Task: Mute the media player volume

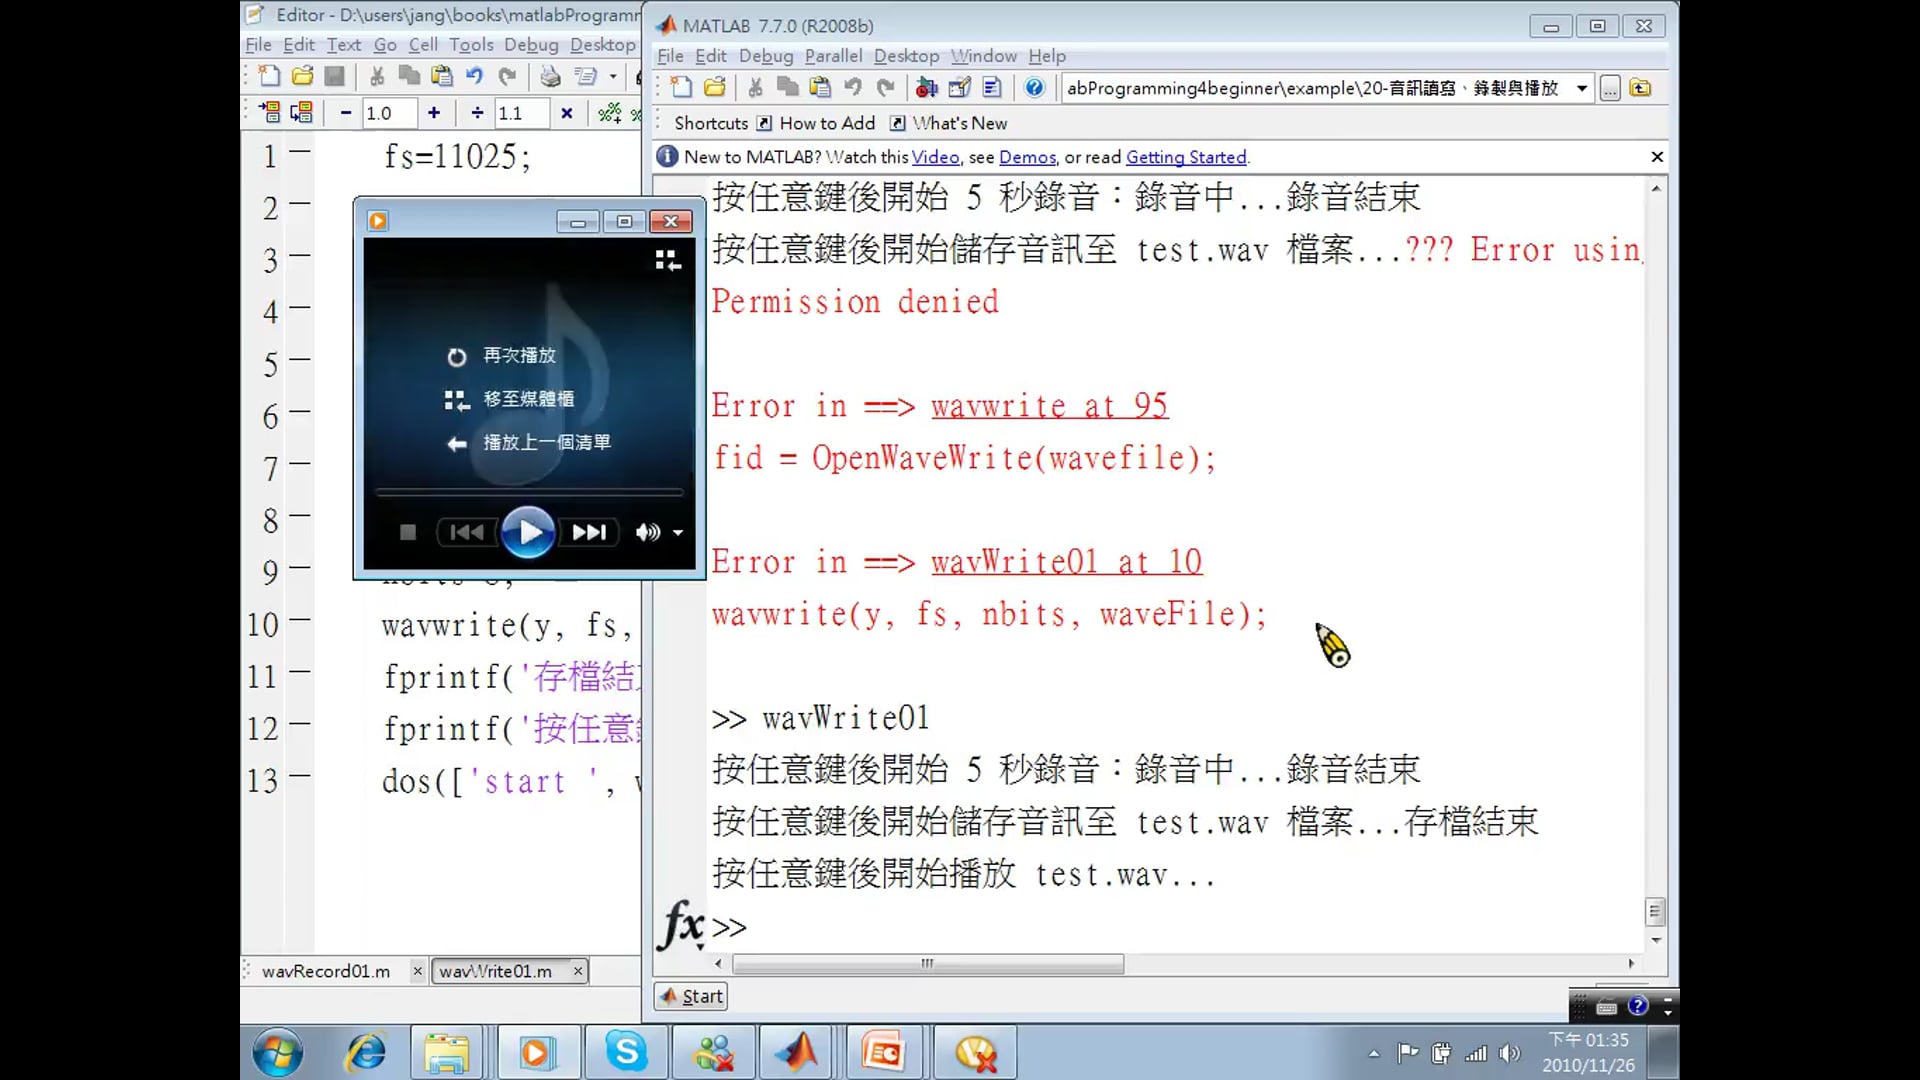Action: pos(647,533)
